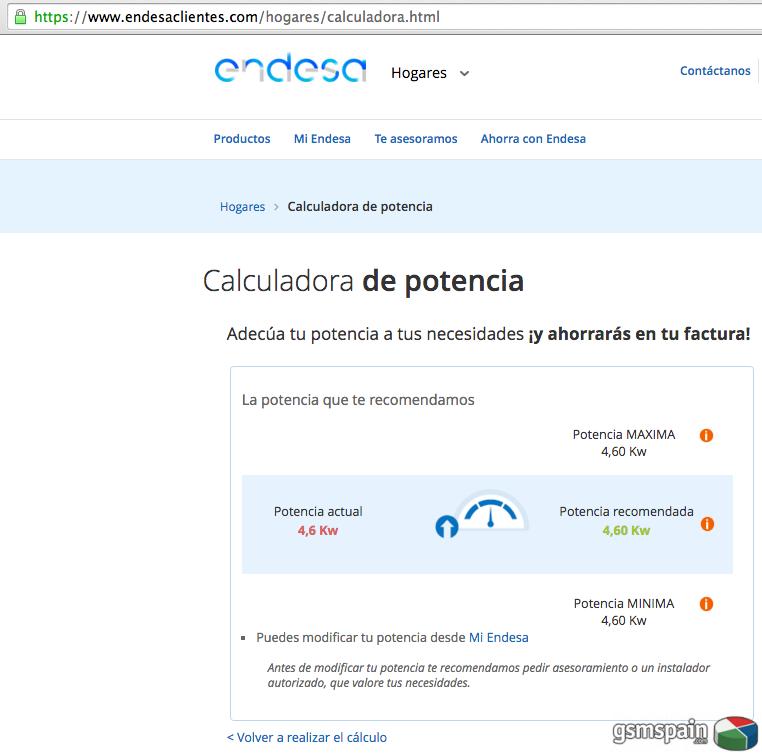Viewport: 762px width, 754px height.
Task: Click the Potencia recomendada label
Action: point(626,512)
